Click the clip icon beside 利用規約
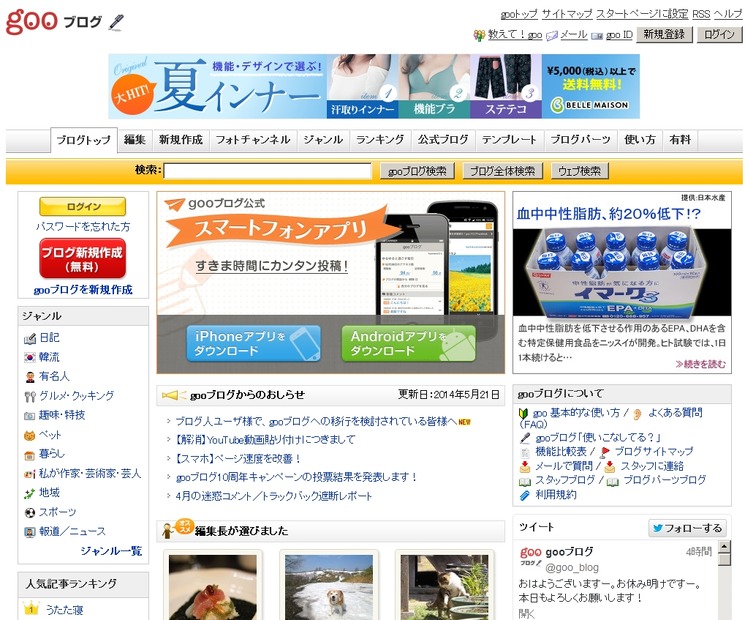Image resolution: width=745 pixels, height=620 pixels. [525, 496]
